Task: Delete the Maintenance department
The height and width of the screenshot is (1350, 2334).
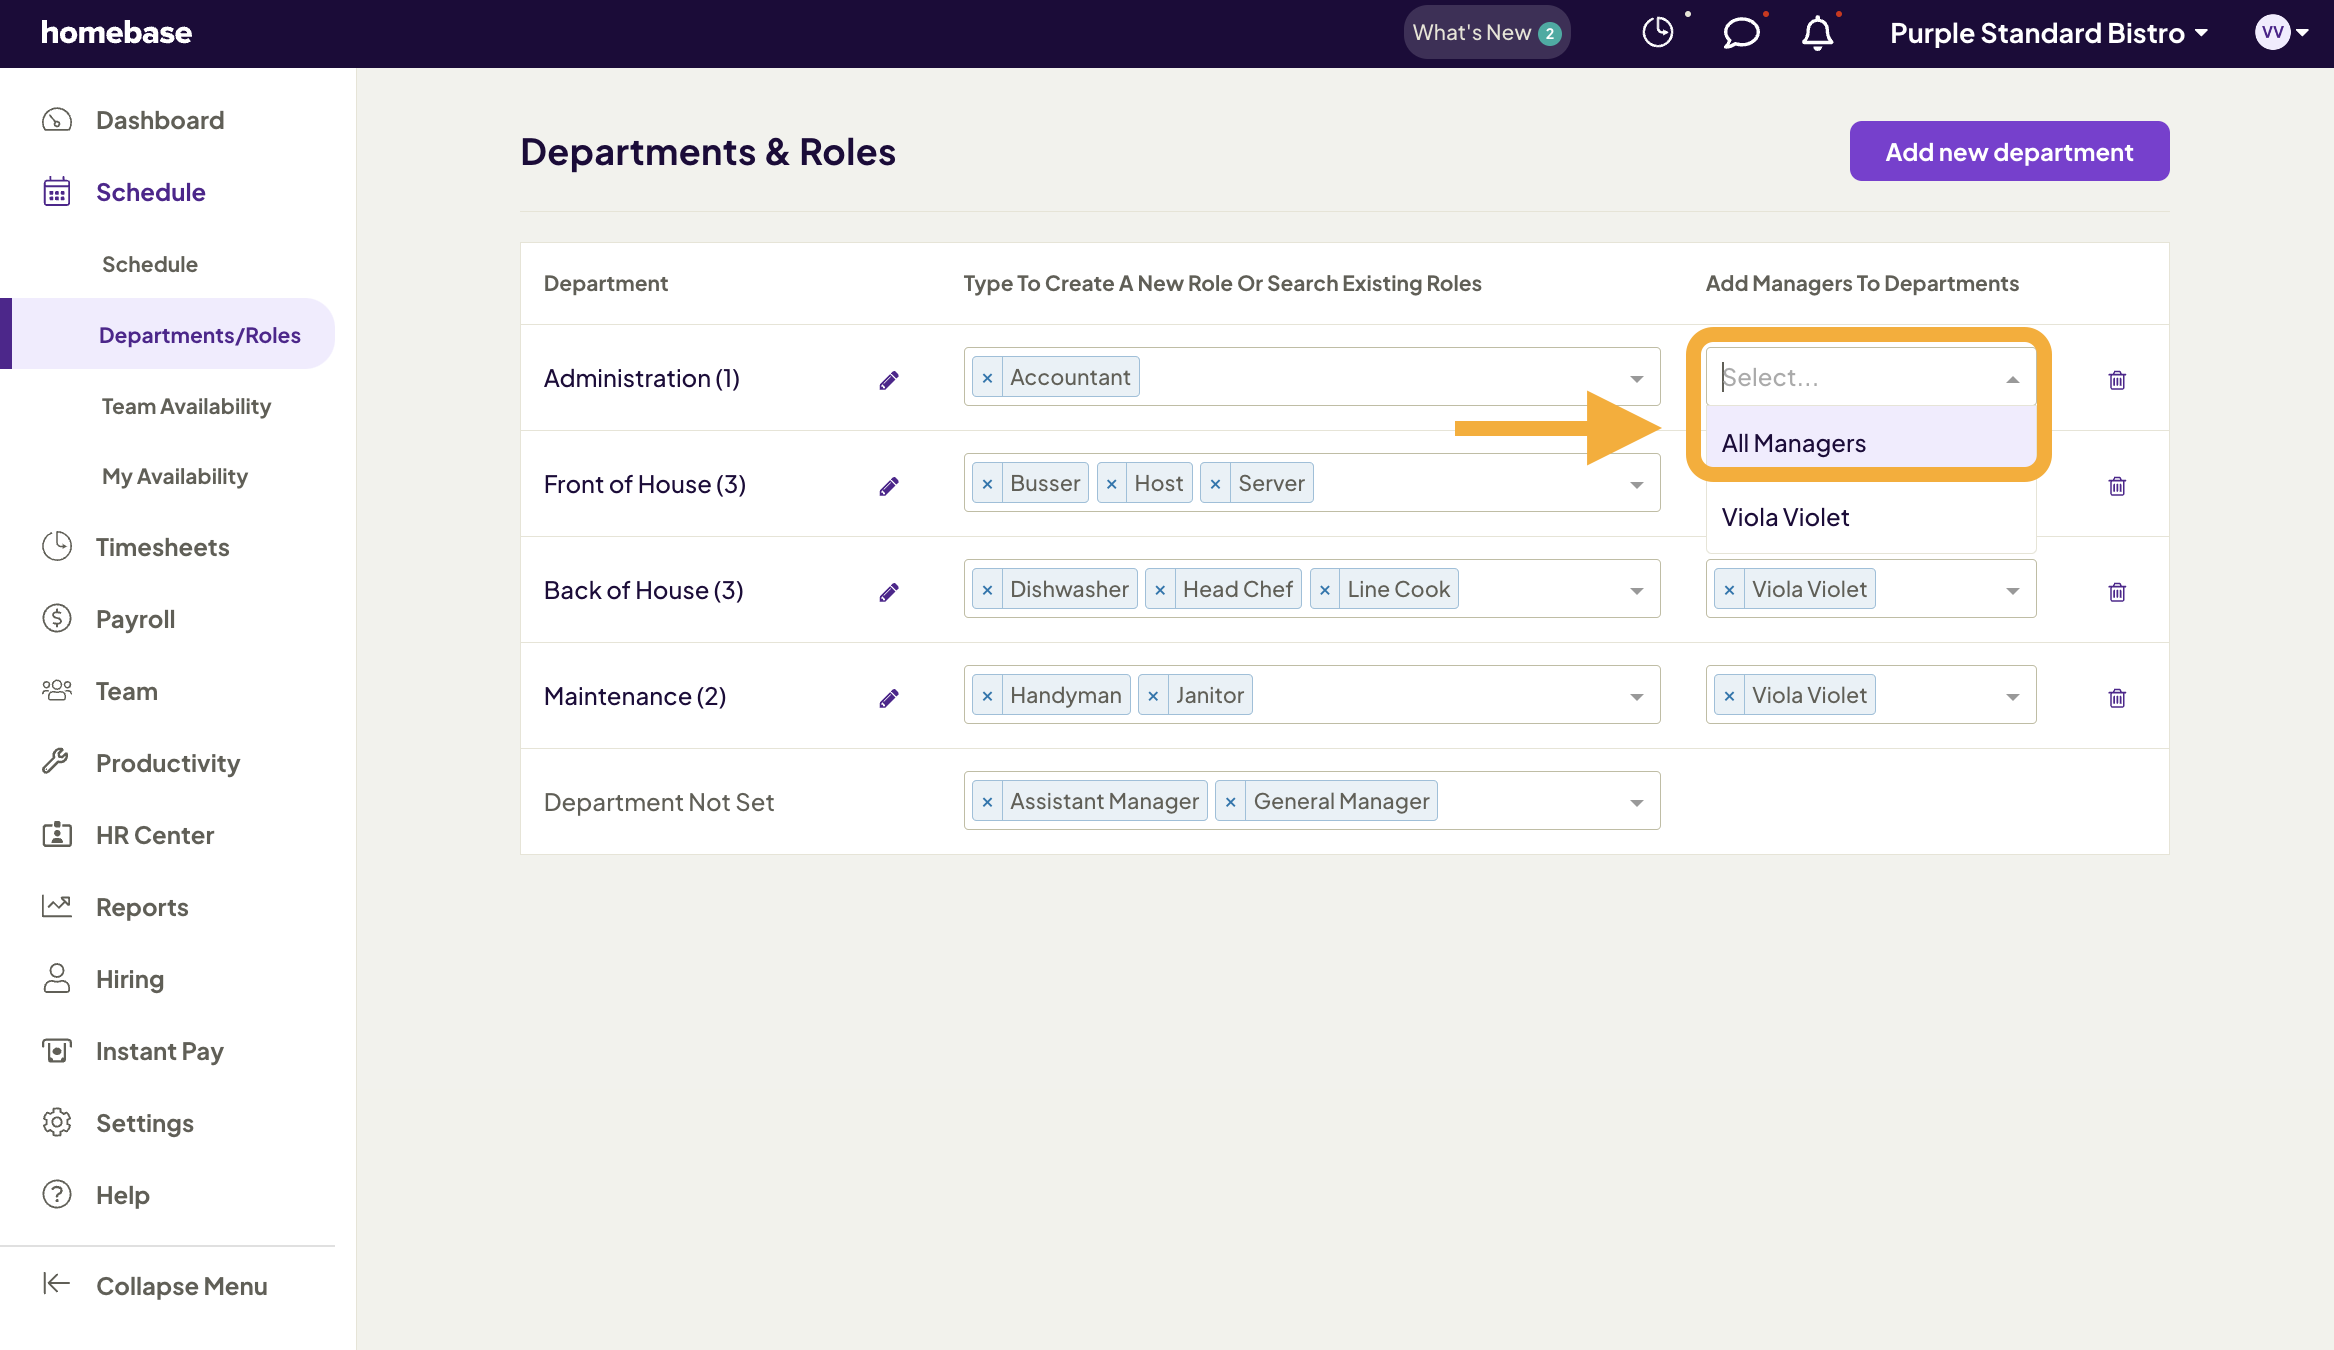Action: pyautogui.click(x=2117, y=698)
